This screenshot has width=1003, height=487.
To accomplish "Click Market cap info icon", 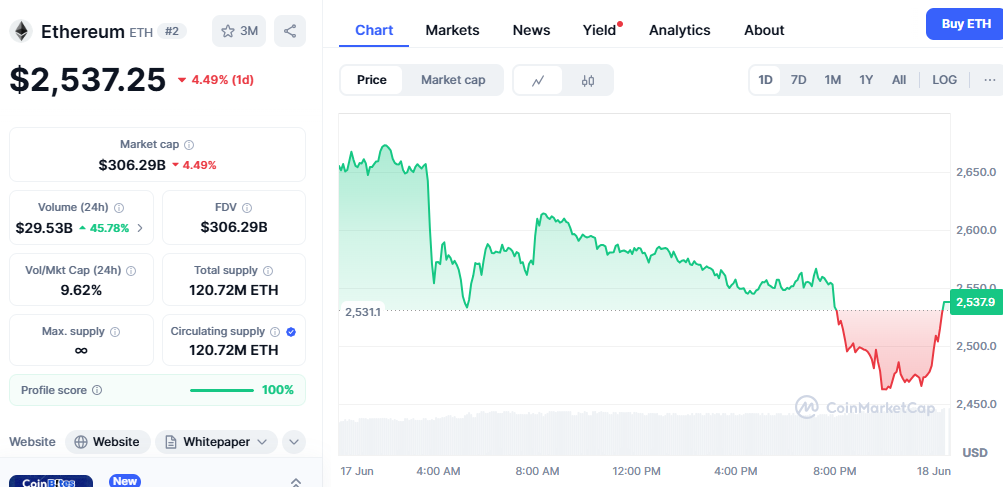I will tap(189, 145).
